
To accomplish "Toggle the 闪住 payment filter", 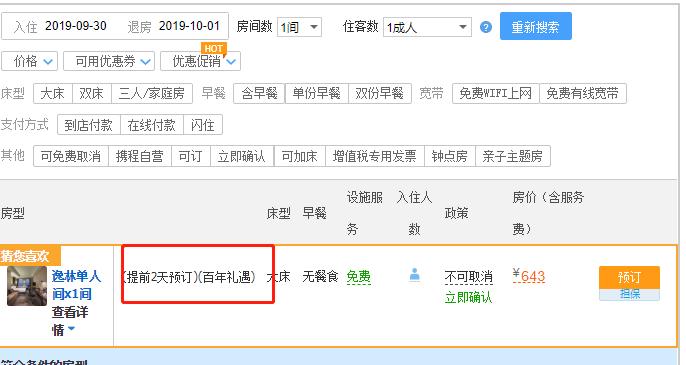I will 203,125.
